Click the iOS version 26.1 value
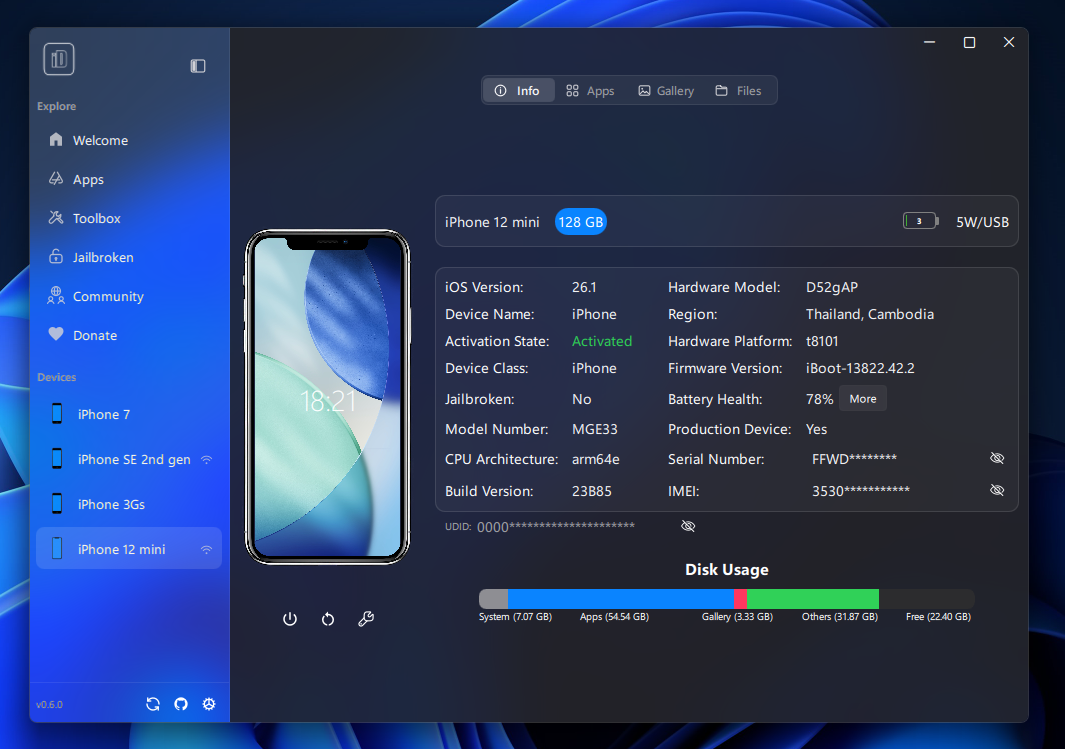 tap(584, 287)
